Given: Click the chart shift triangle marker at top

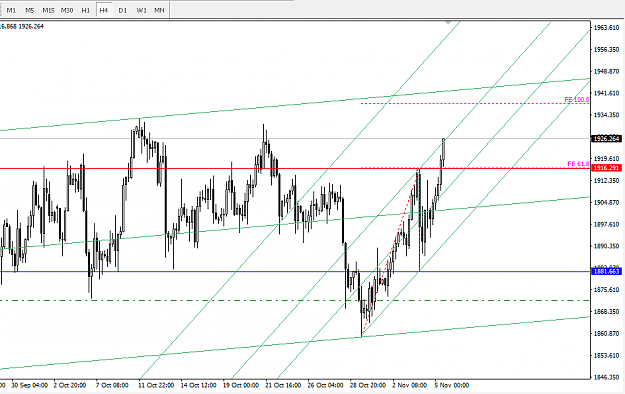Looking at the screenshot, I should (448, 23).
